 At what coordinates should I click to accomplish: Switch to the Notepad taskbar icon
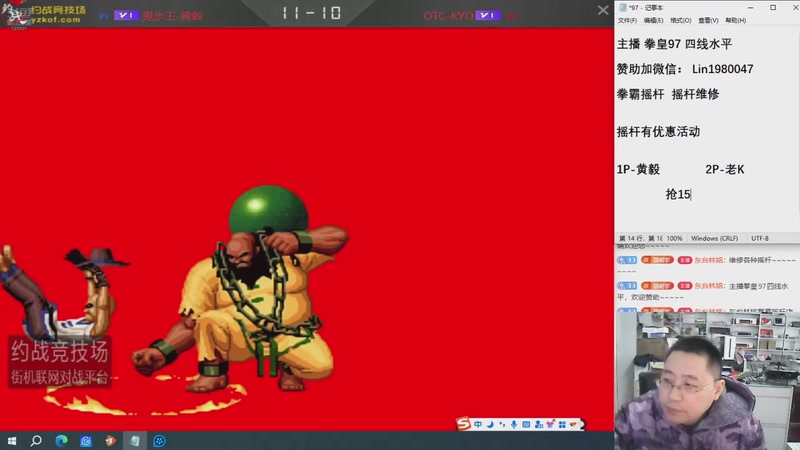click(135, 441)
